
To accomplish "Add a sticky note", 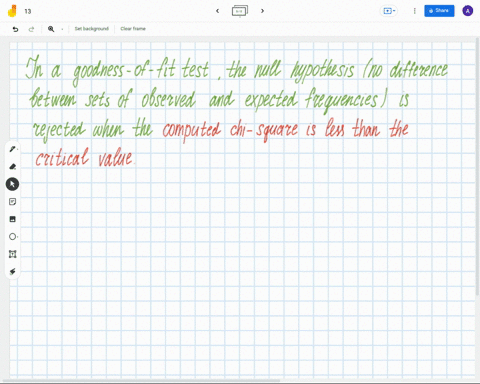I will coord(12,202).
